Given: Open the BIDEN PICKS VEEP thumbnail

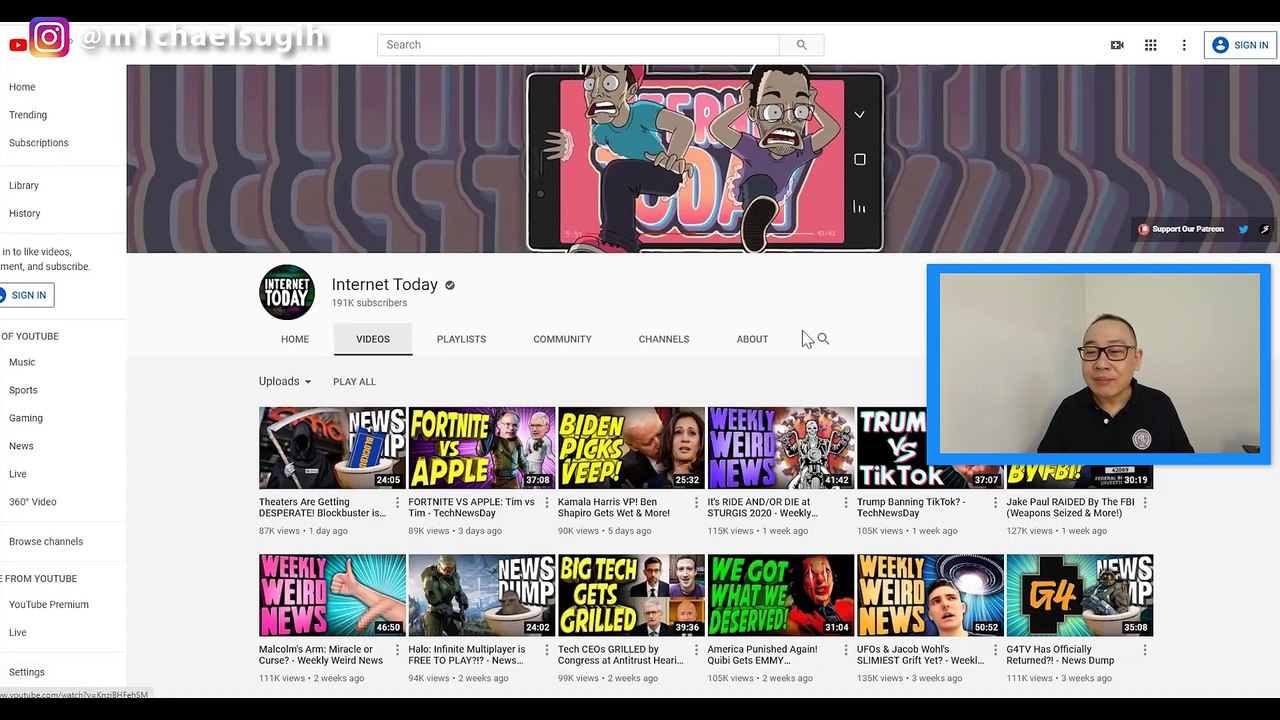Looking at the screenshot, I should point(631,448).
